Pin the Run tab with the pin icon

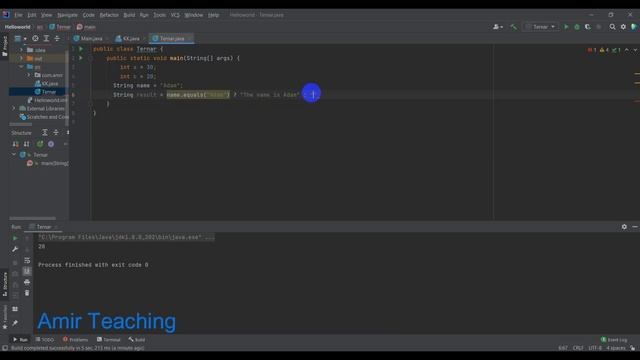(x=15, y=323)
